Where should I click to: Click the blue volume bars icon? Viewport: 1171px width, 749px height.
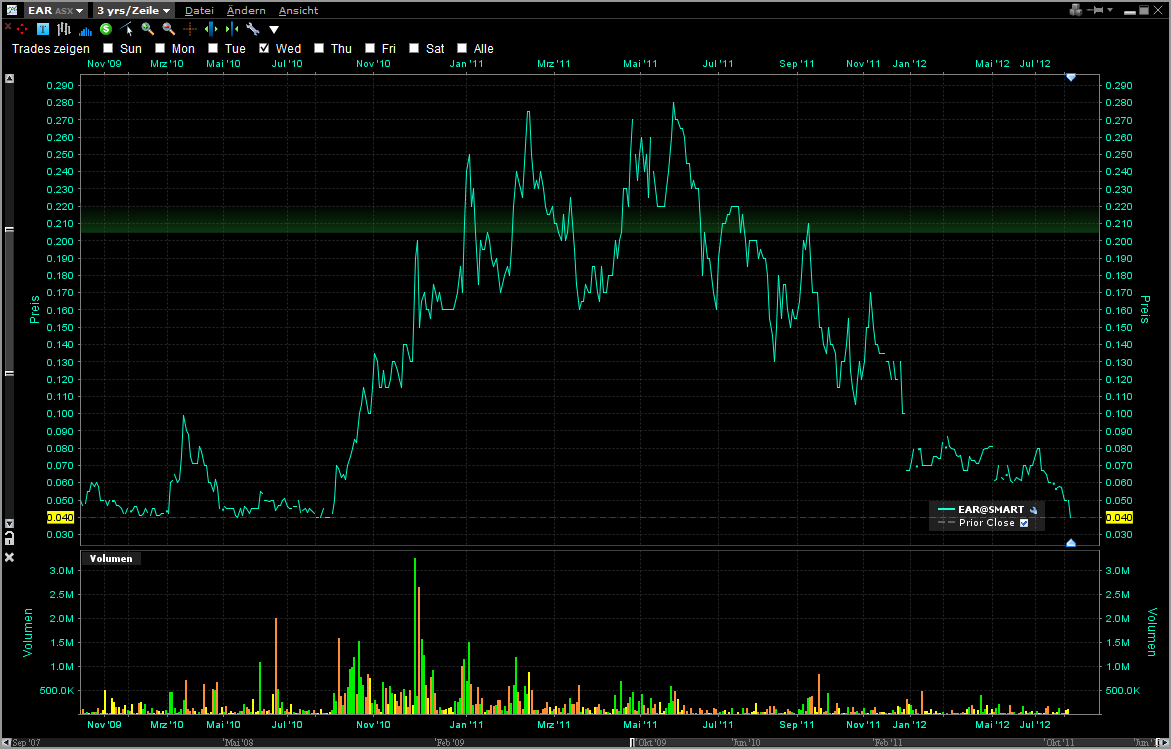click(x=85, y=30)
